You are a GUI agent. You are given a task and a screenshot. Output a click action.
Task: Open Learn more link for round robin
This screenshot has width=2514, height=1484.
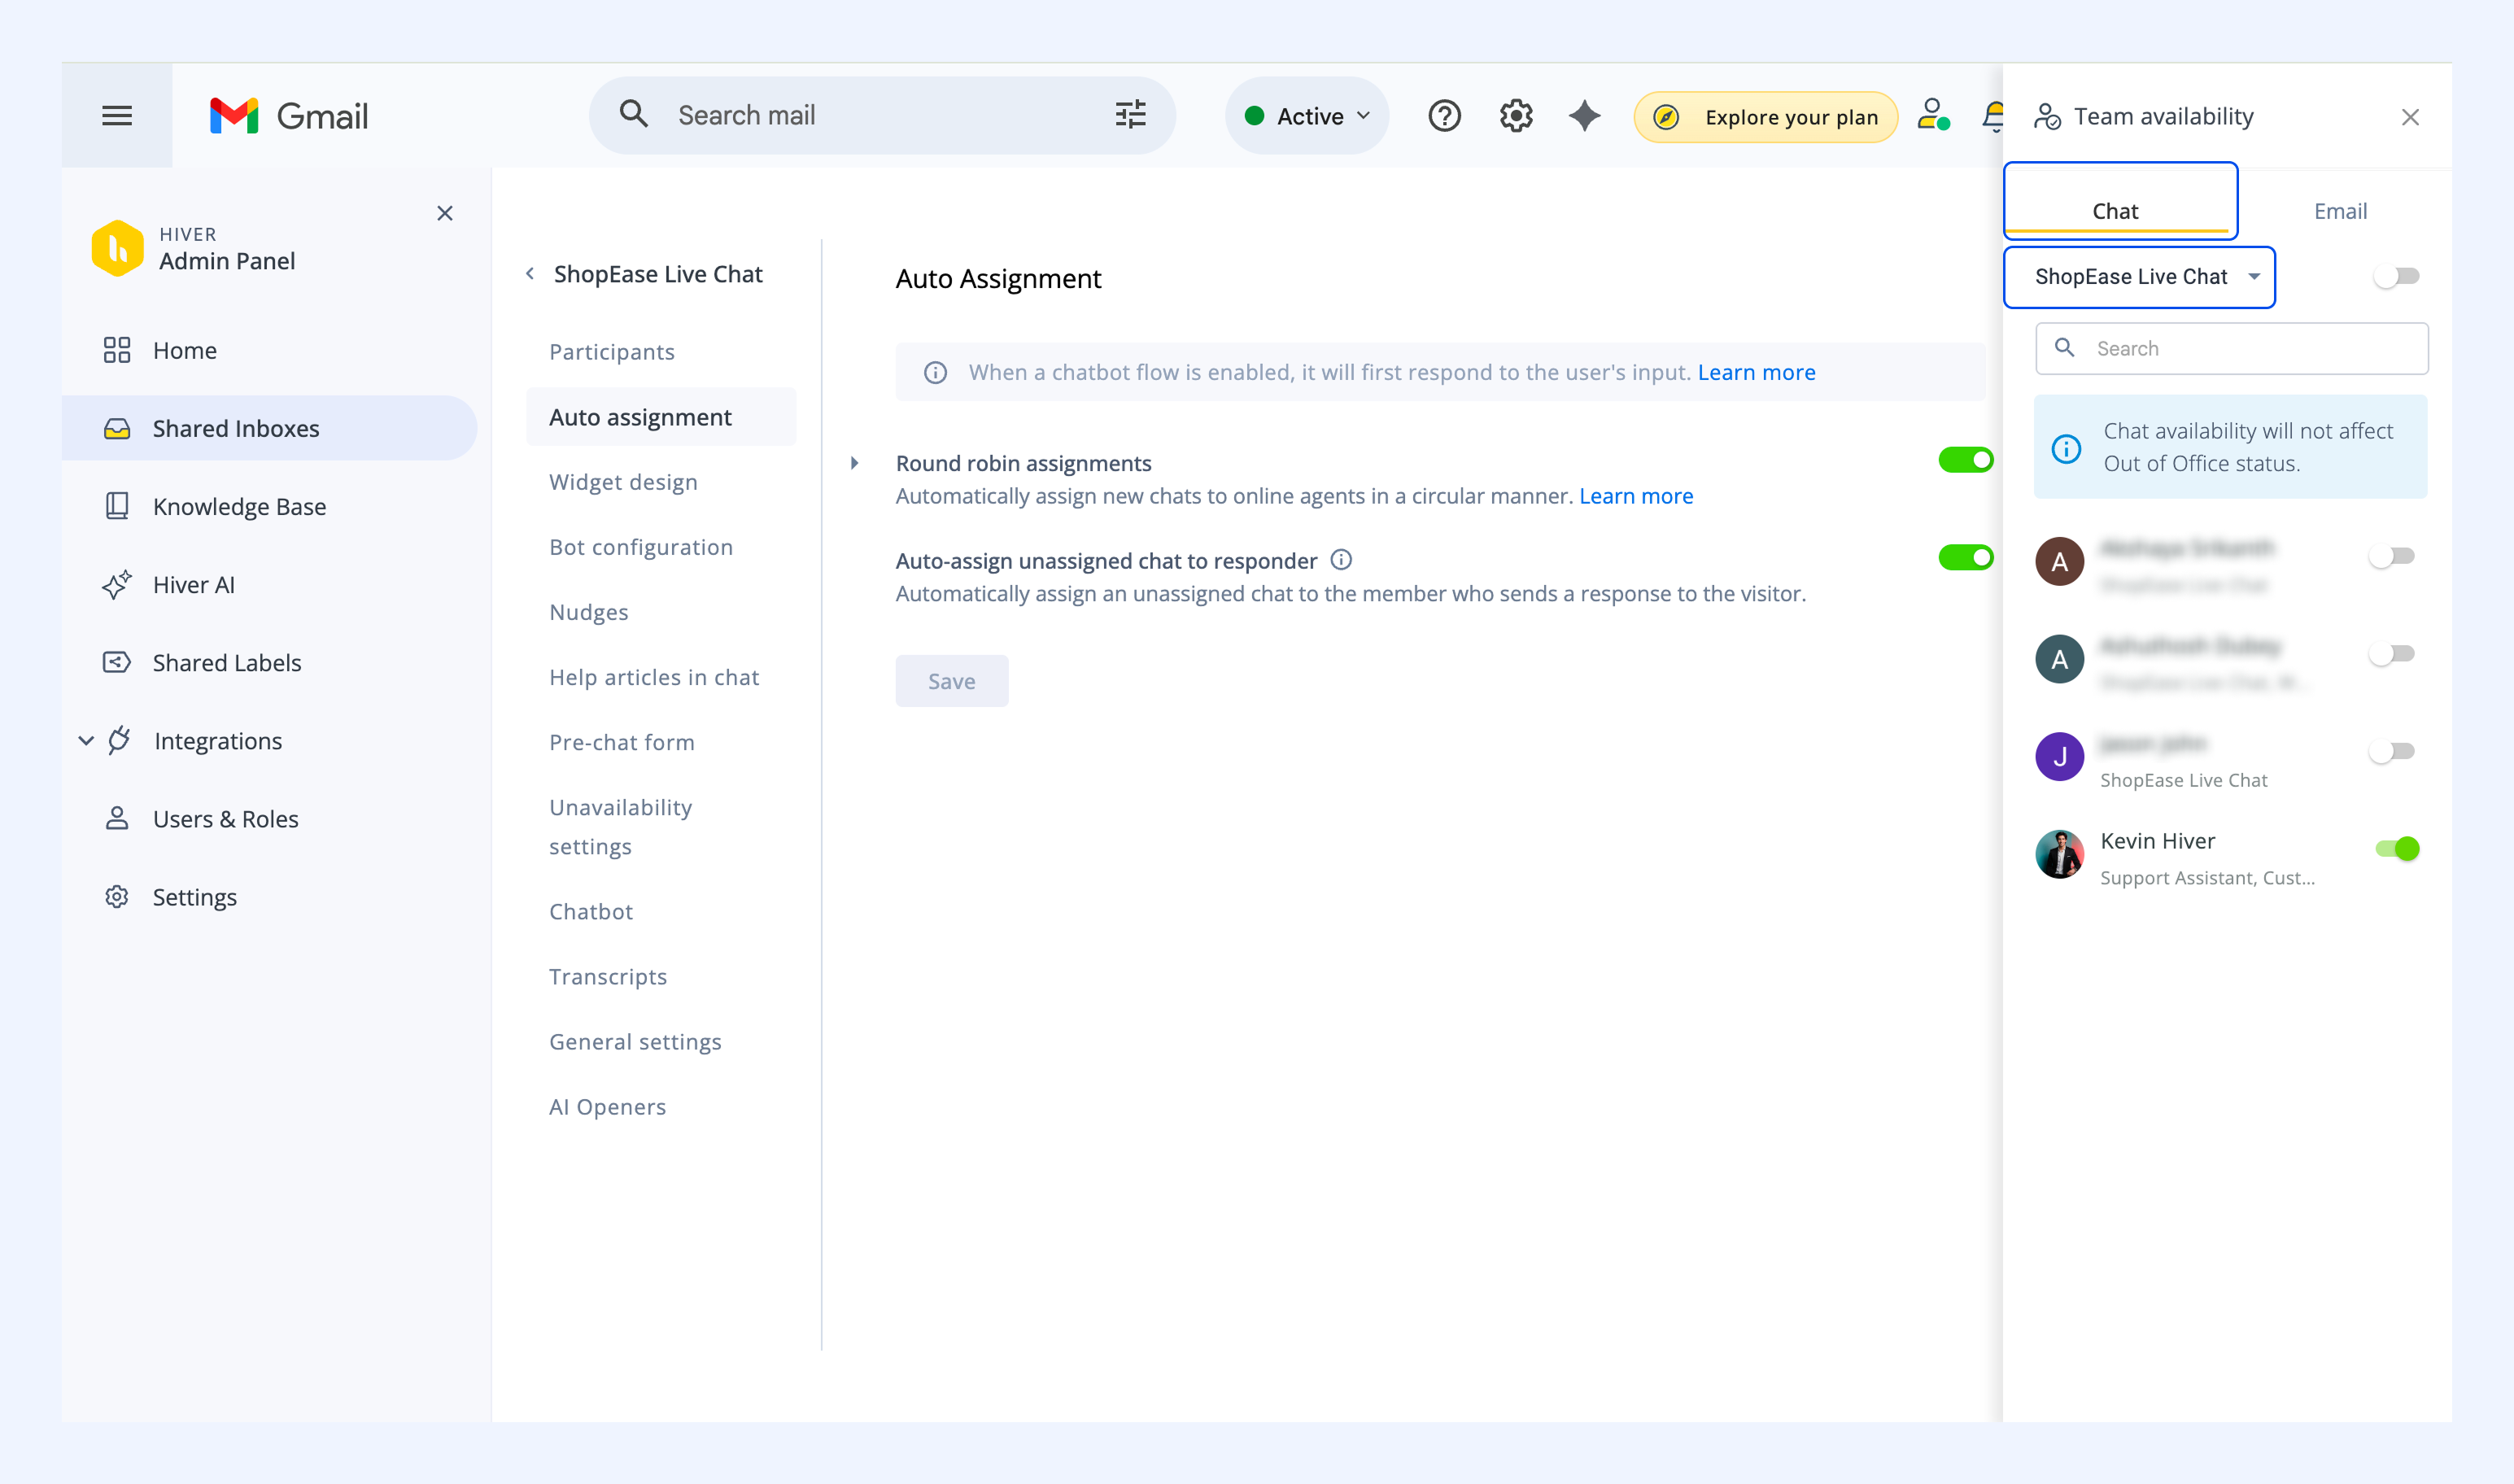(x=1636, y=496)
